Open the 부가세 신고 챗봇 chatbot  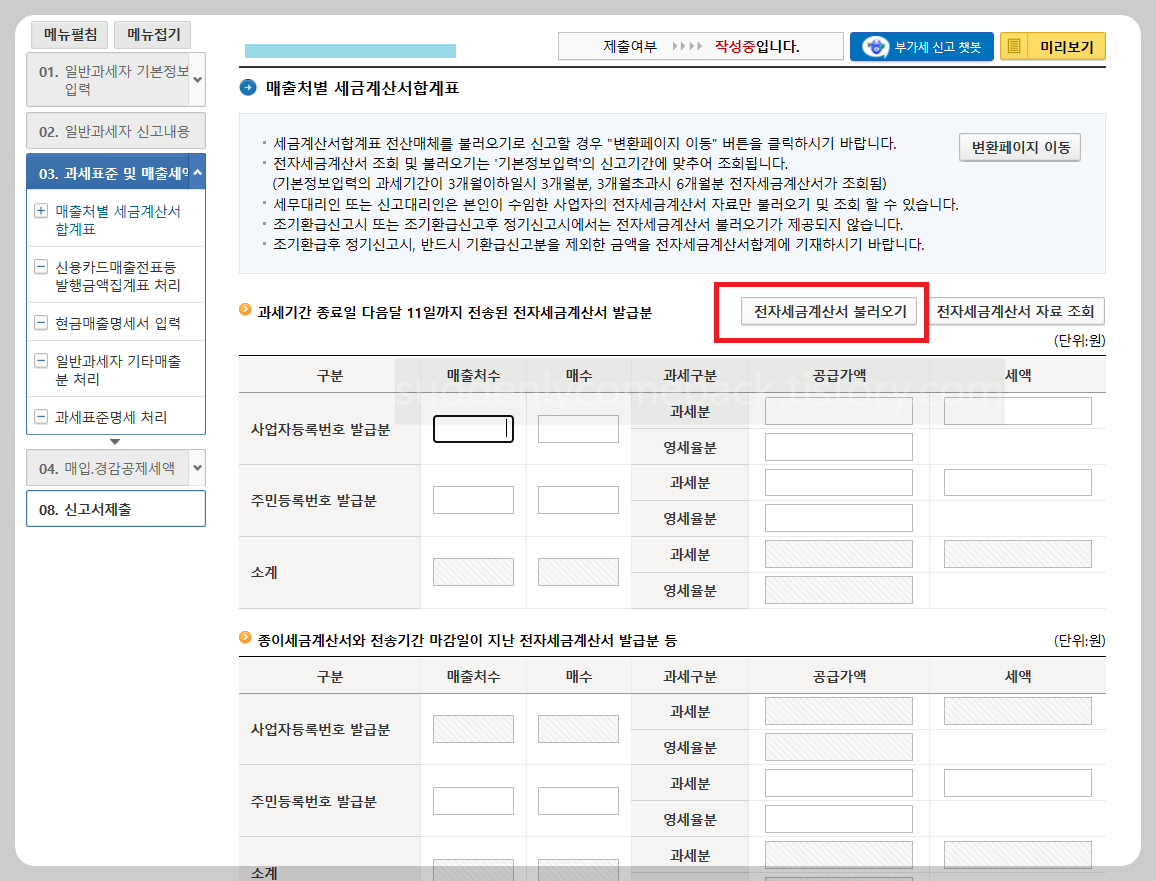point(920,46)
